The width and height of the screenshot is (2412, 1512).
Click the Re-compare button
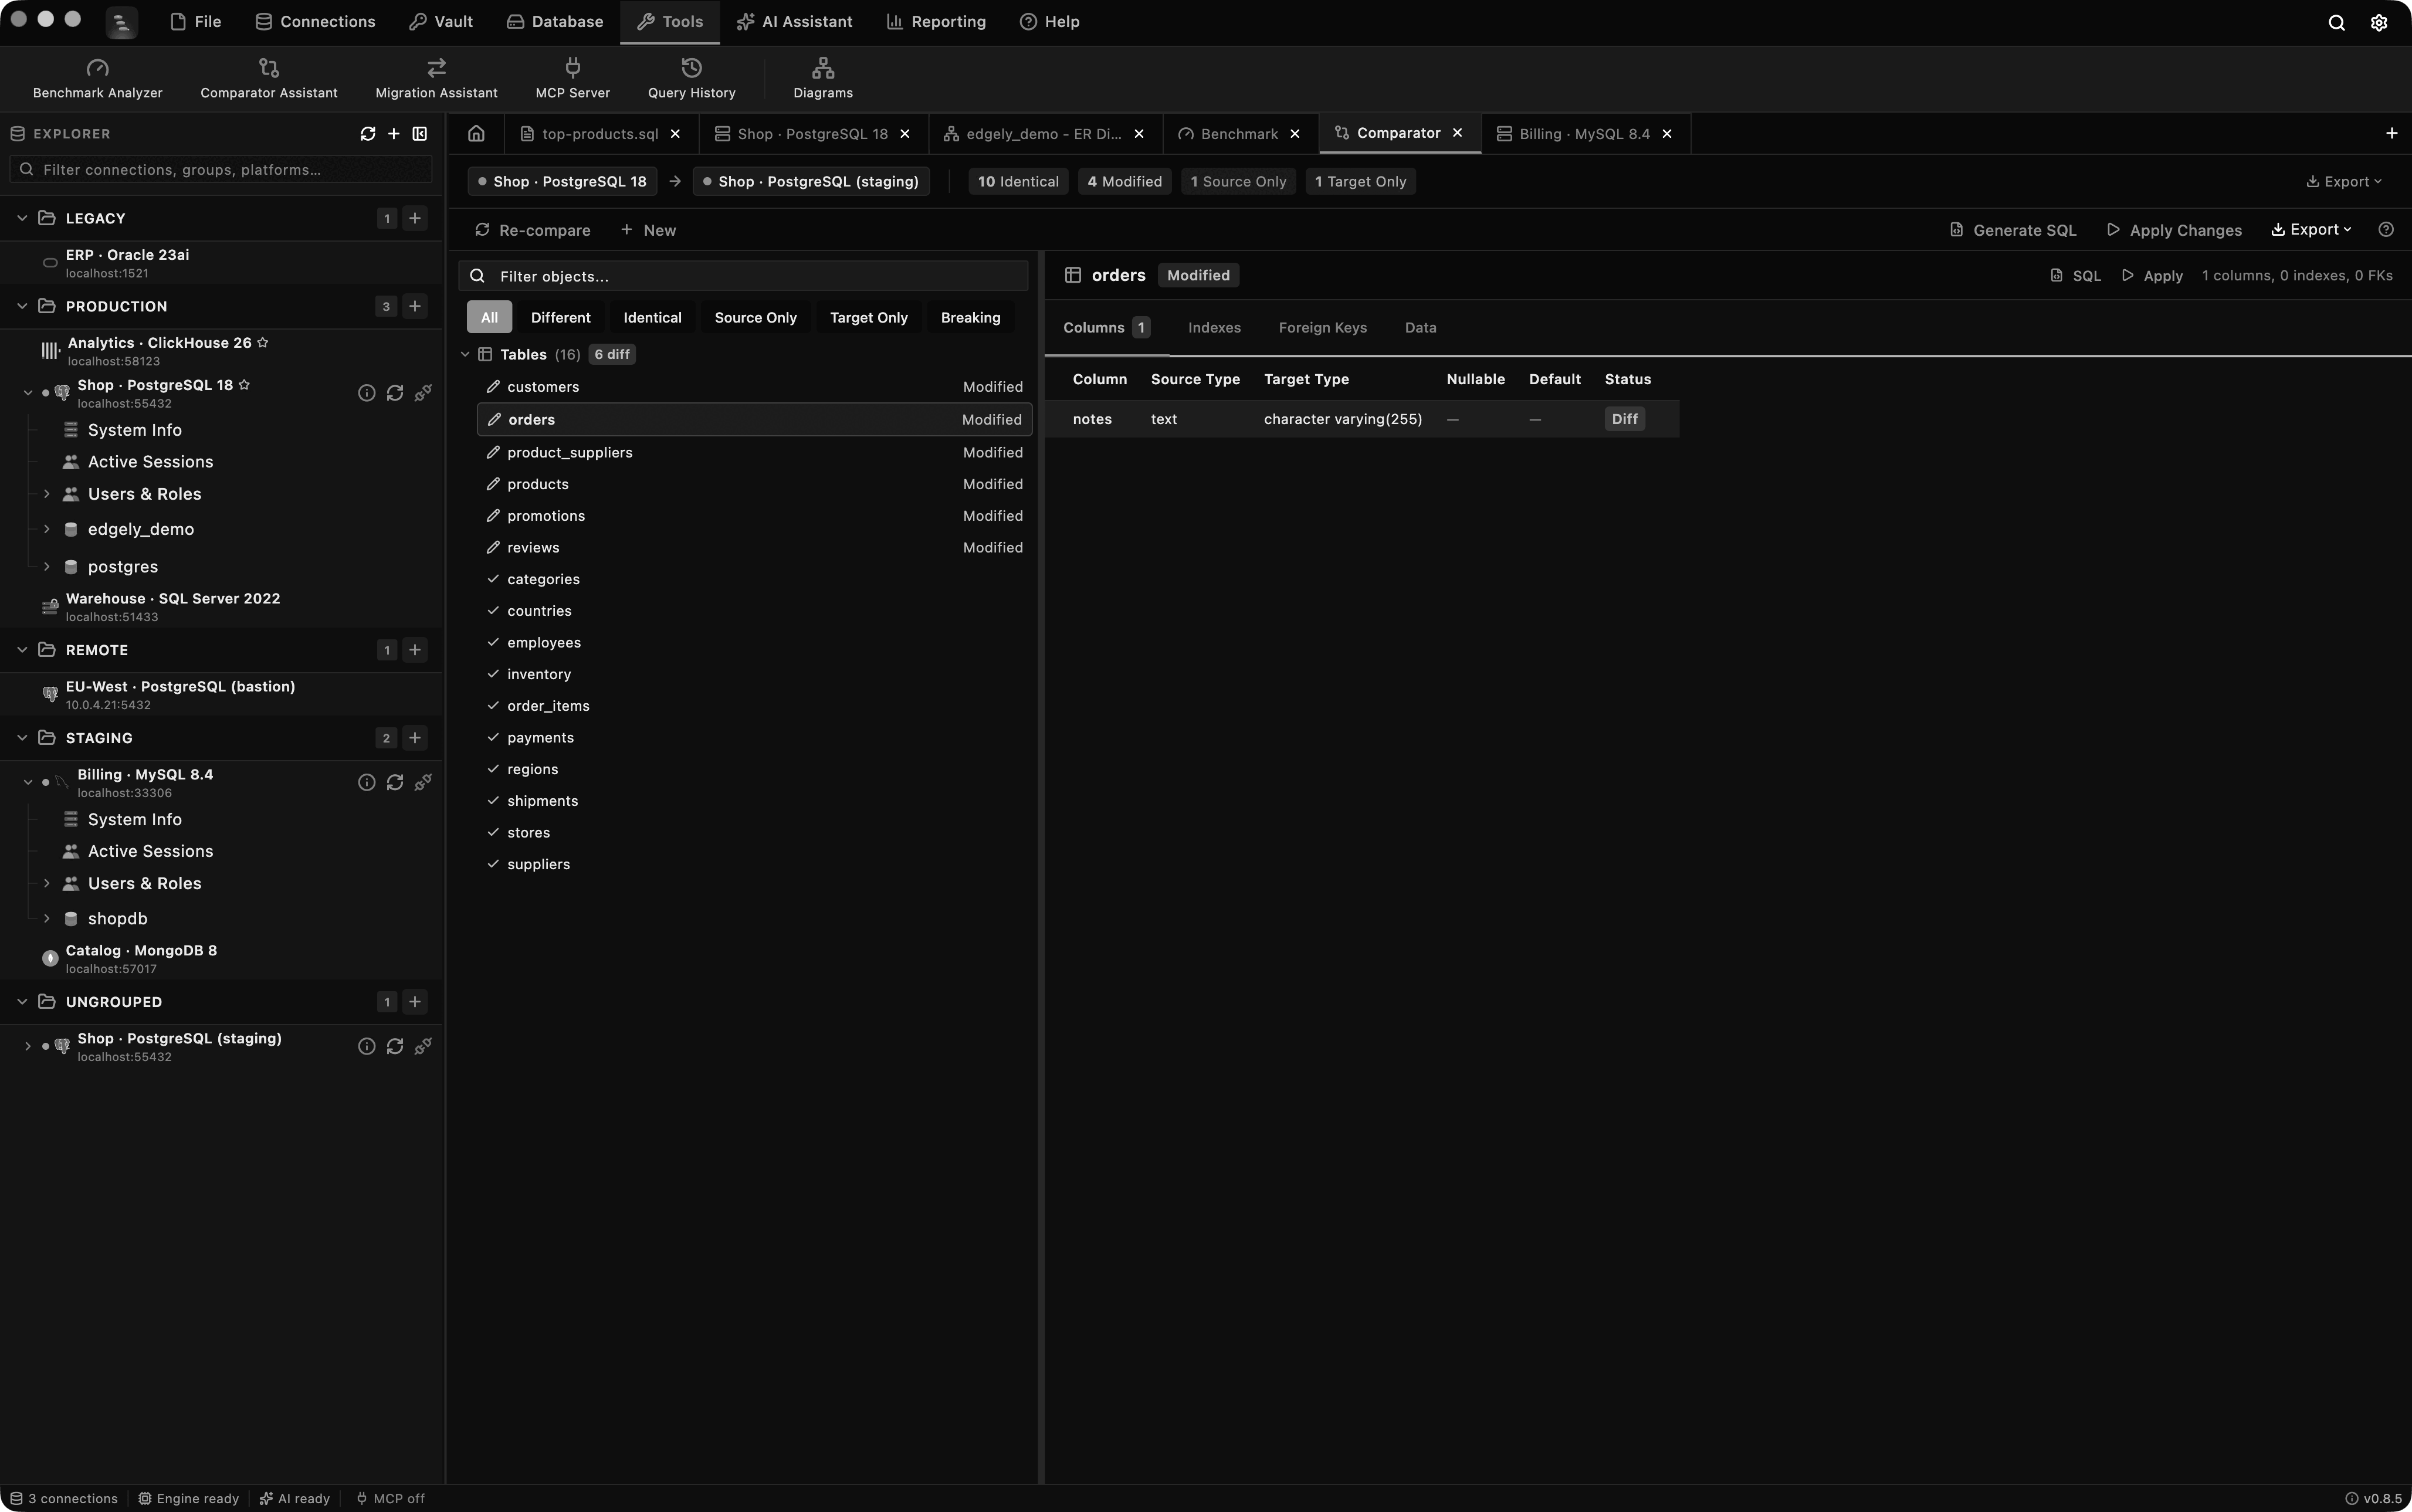532,230
